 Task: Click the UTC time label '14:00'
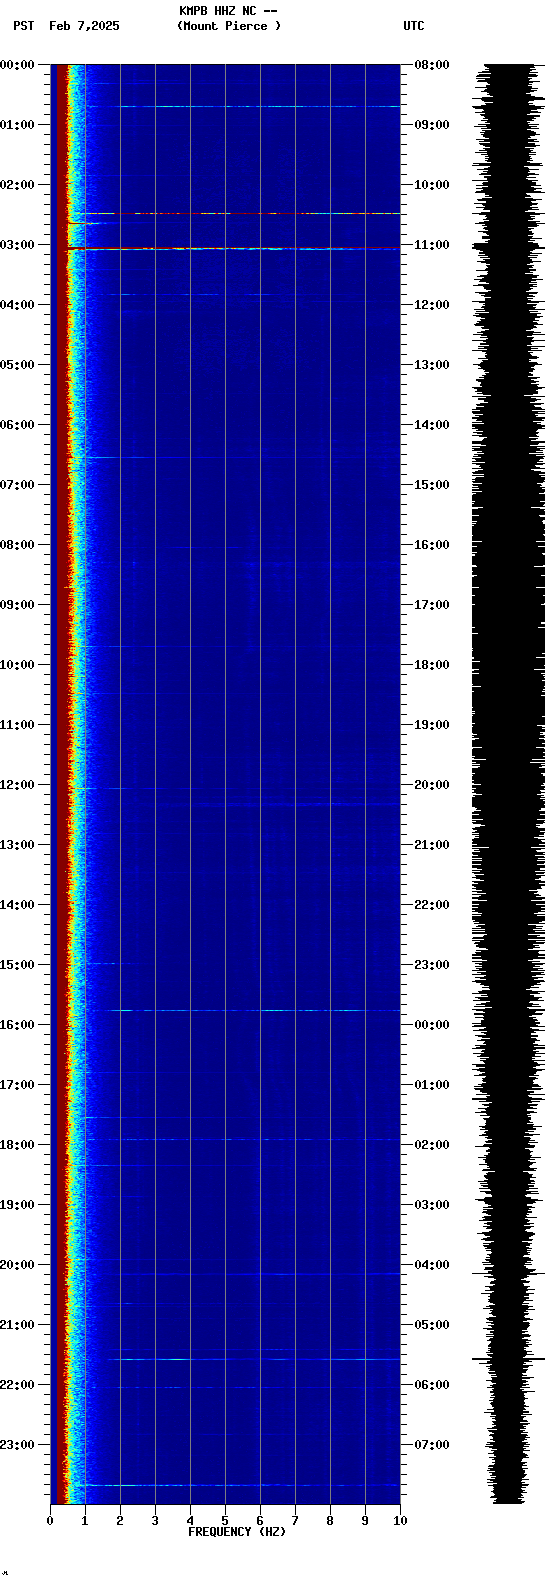431,425
